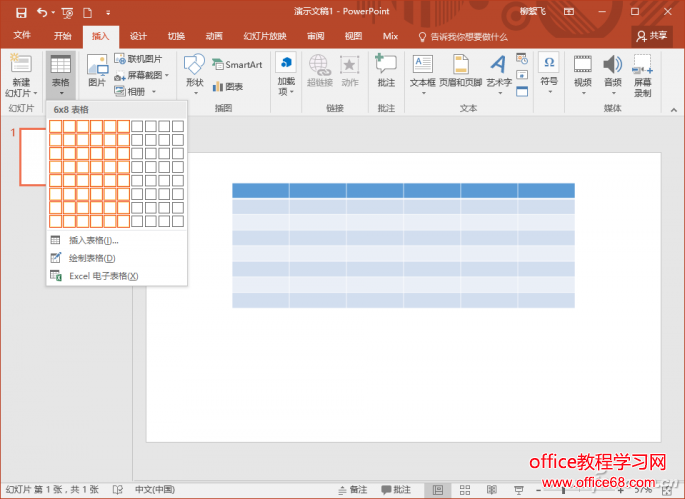This screenshot has height=499, width=685.
Task: Open the 批注 comment tool in ribbon
Action: pyautogui.click(x=386, y=72)
